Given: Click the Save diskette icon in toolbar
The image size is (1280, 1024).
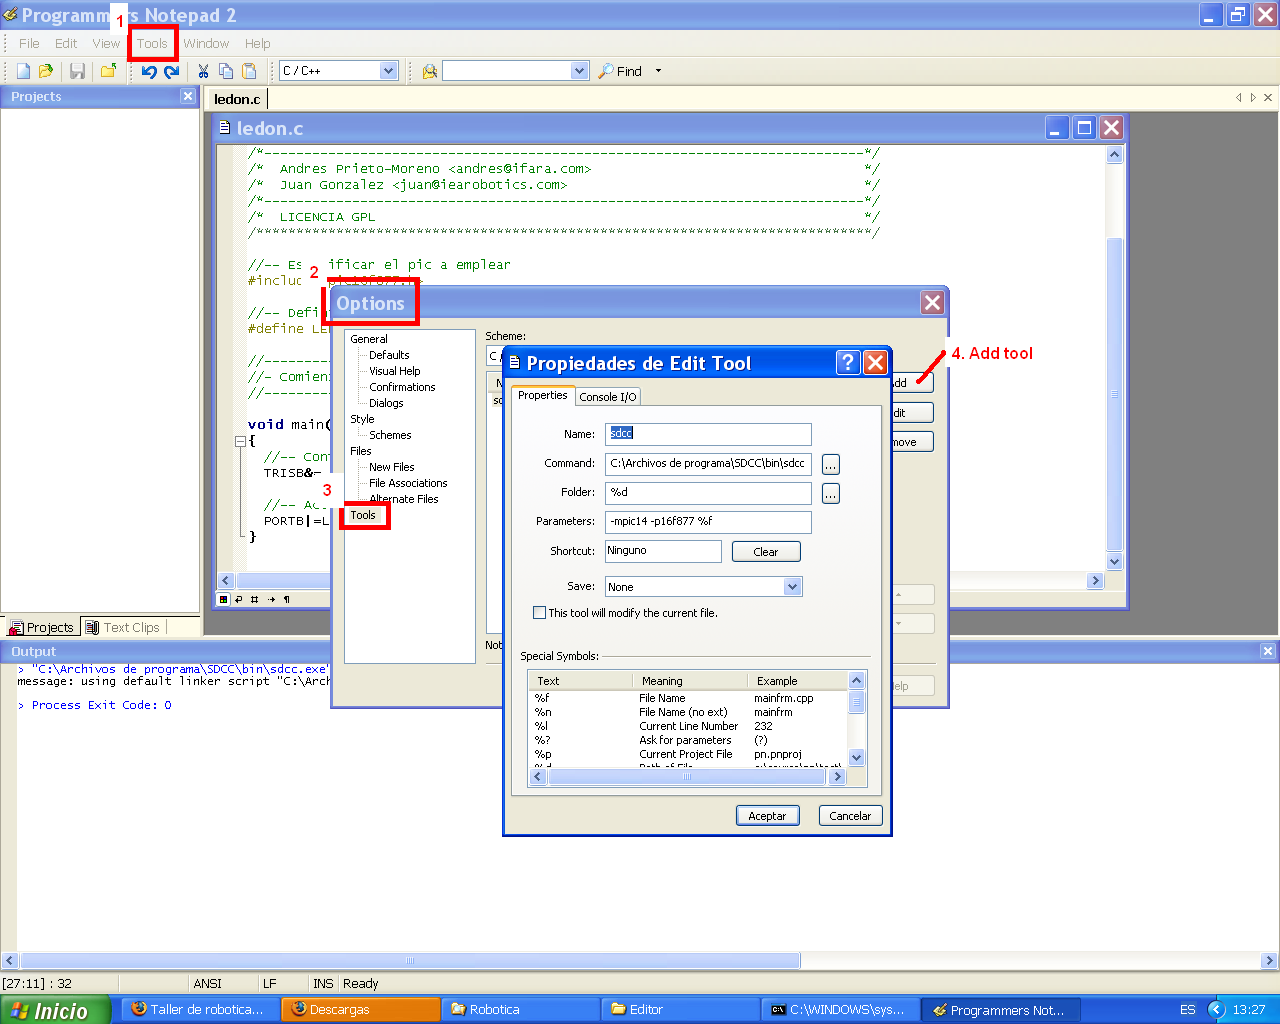Looking at the screenshot, I should tap(77, 71).
